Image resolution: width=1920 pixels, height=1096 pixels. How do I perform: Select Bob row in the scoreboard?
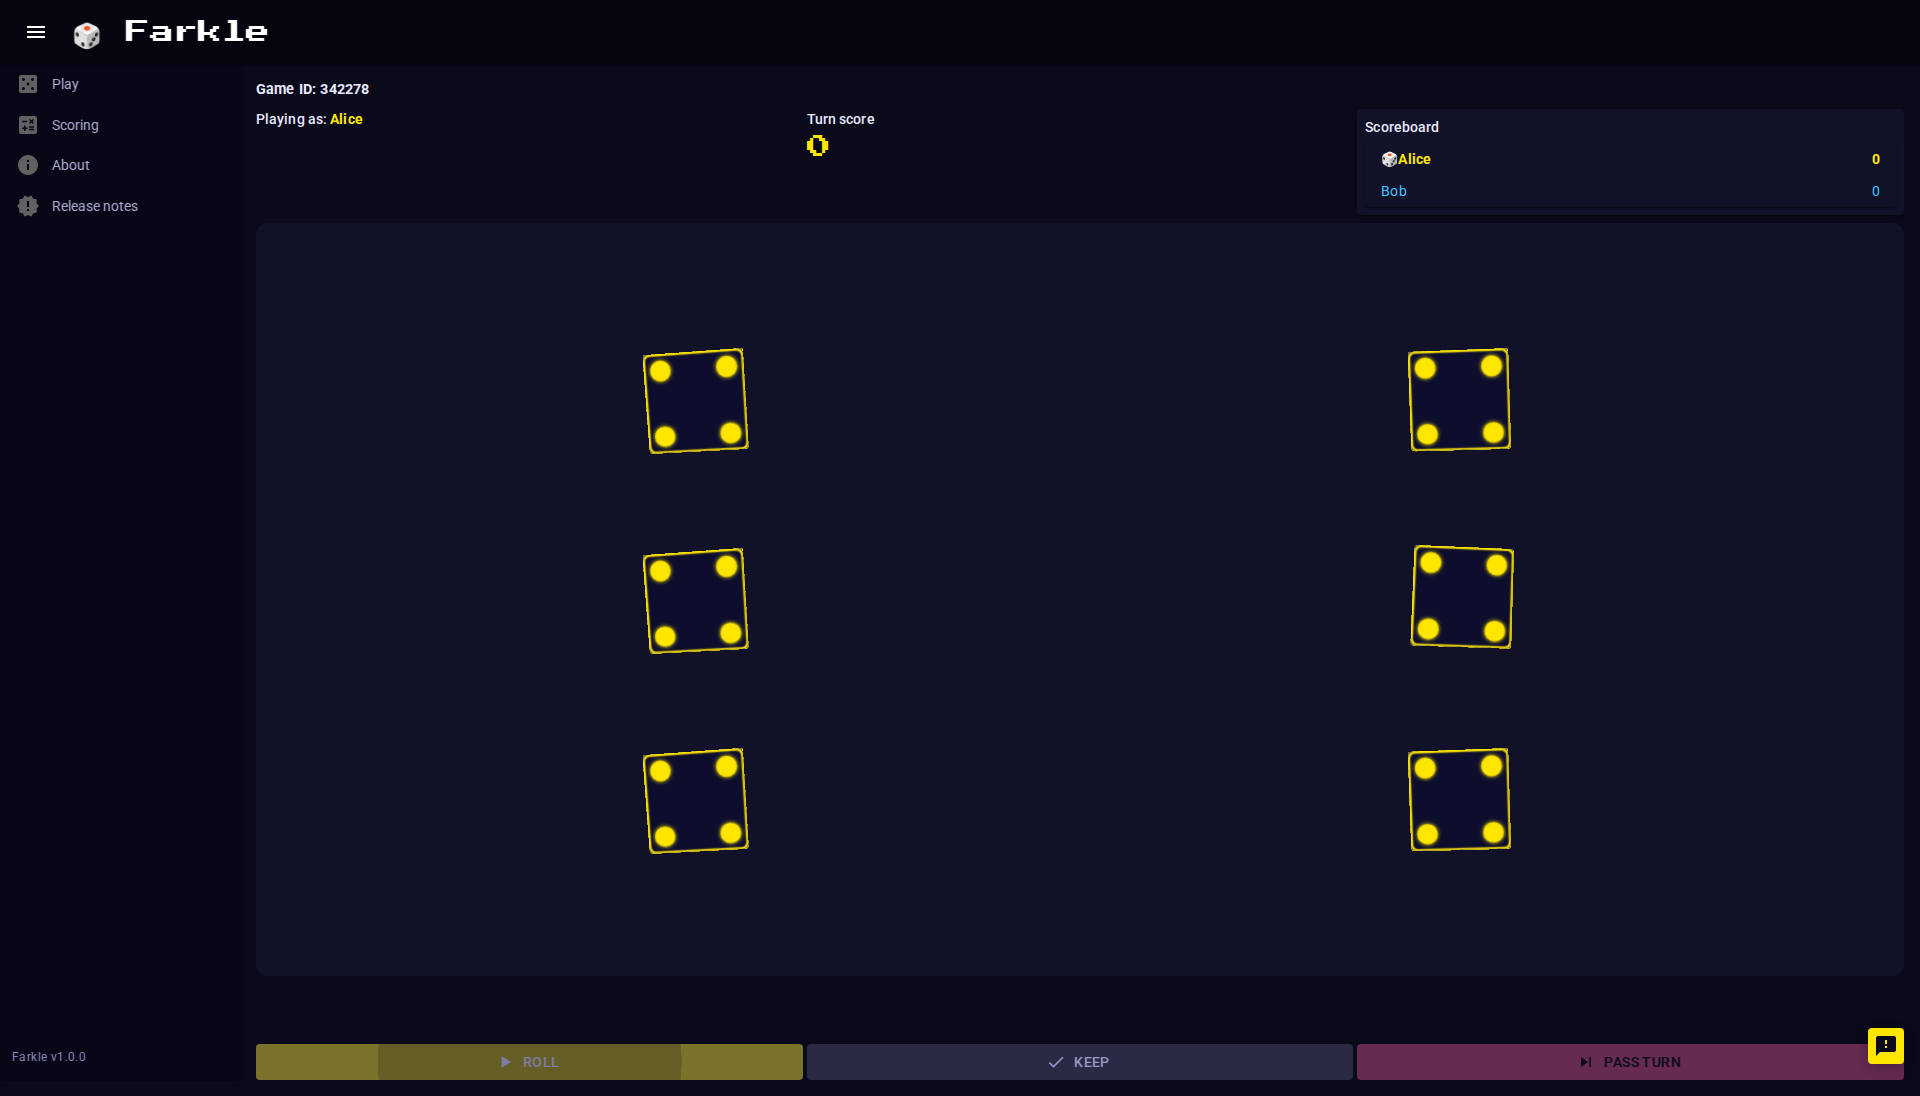click(x=1630, y=191)
